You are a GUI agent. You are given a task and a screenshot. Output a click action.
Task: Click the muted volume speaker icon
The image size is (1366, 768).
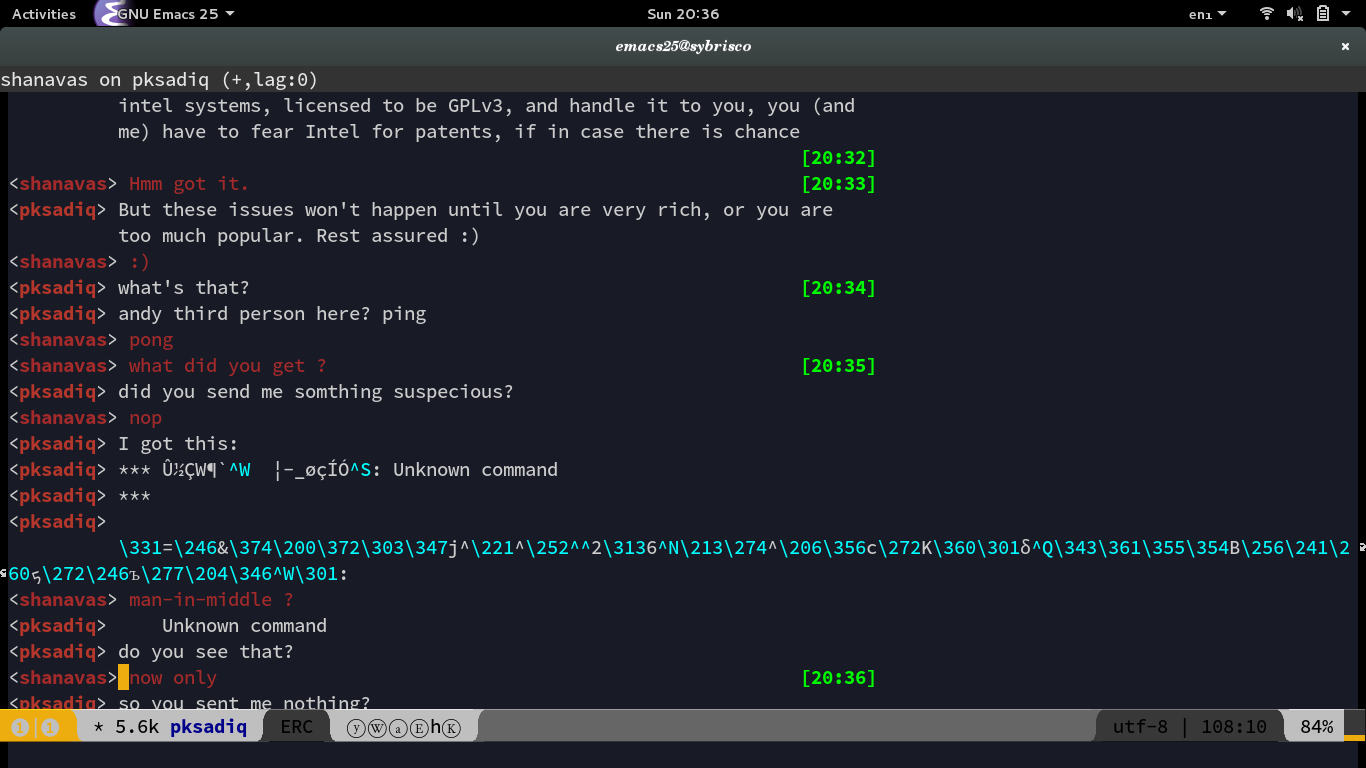pos(1295,14)
